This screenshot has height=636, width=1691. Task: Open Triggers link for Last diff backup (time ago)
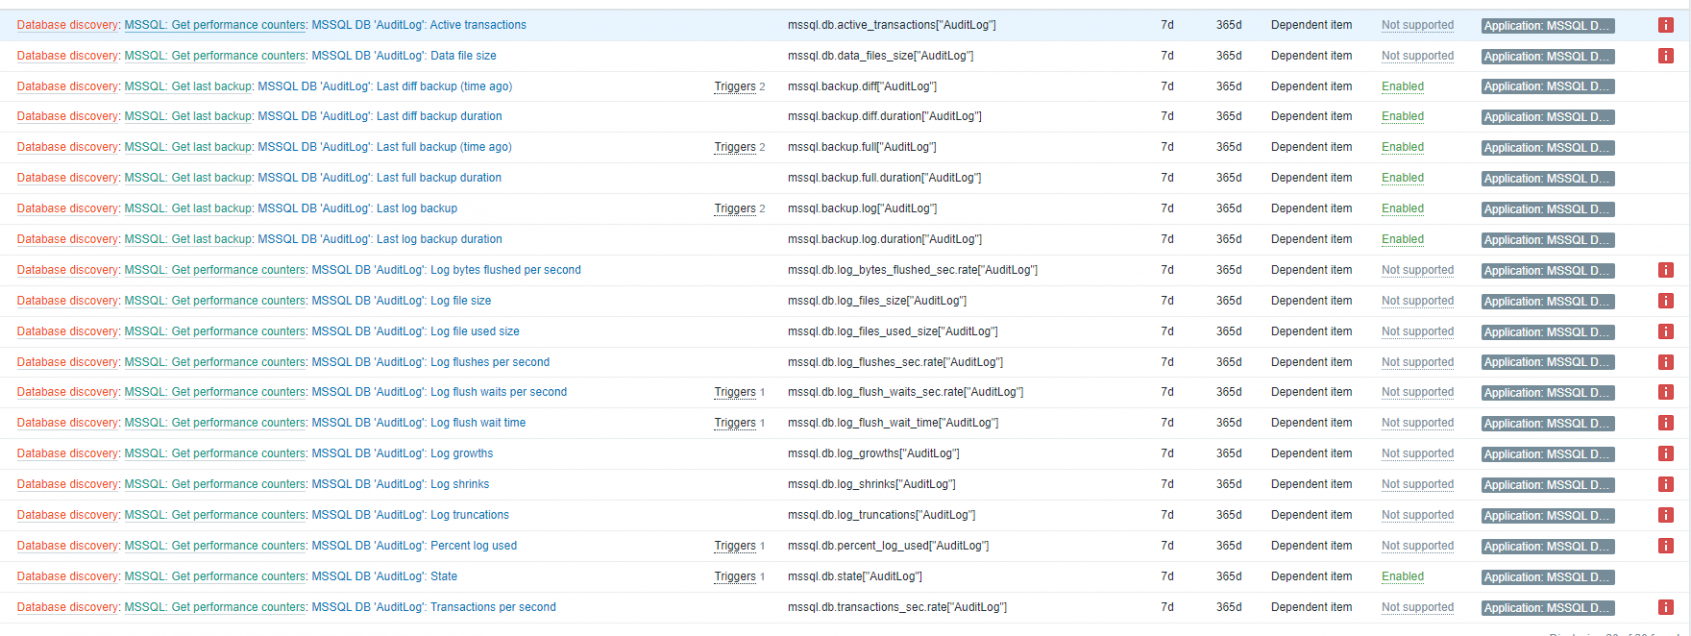point(735,86)
